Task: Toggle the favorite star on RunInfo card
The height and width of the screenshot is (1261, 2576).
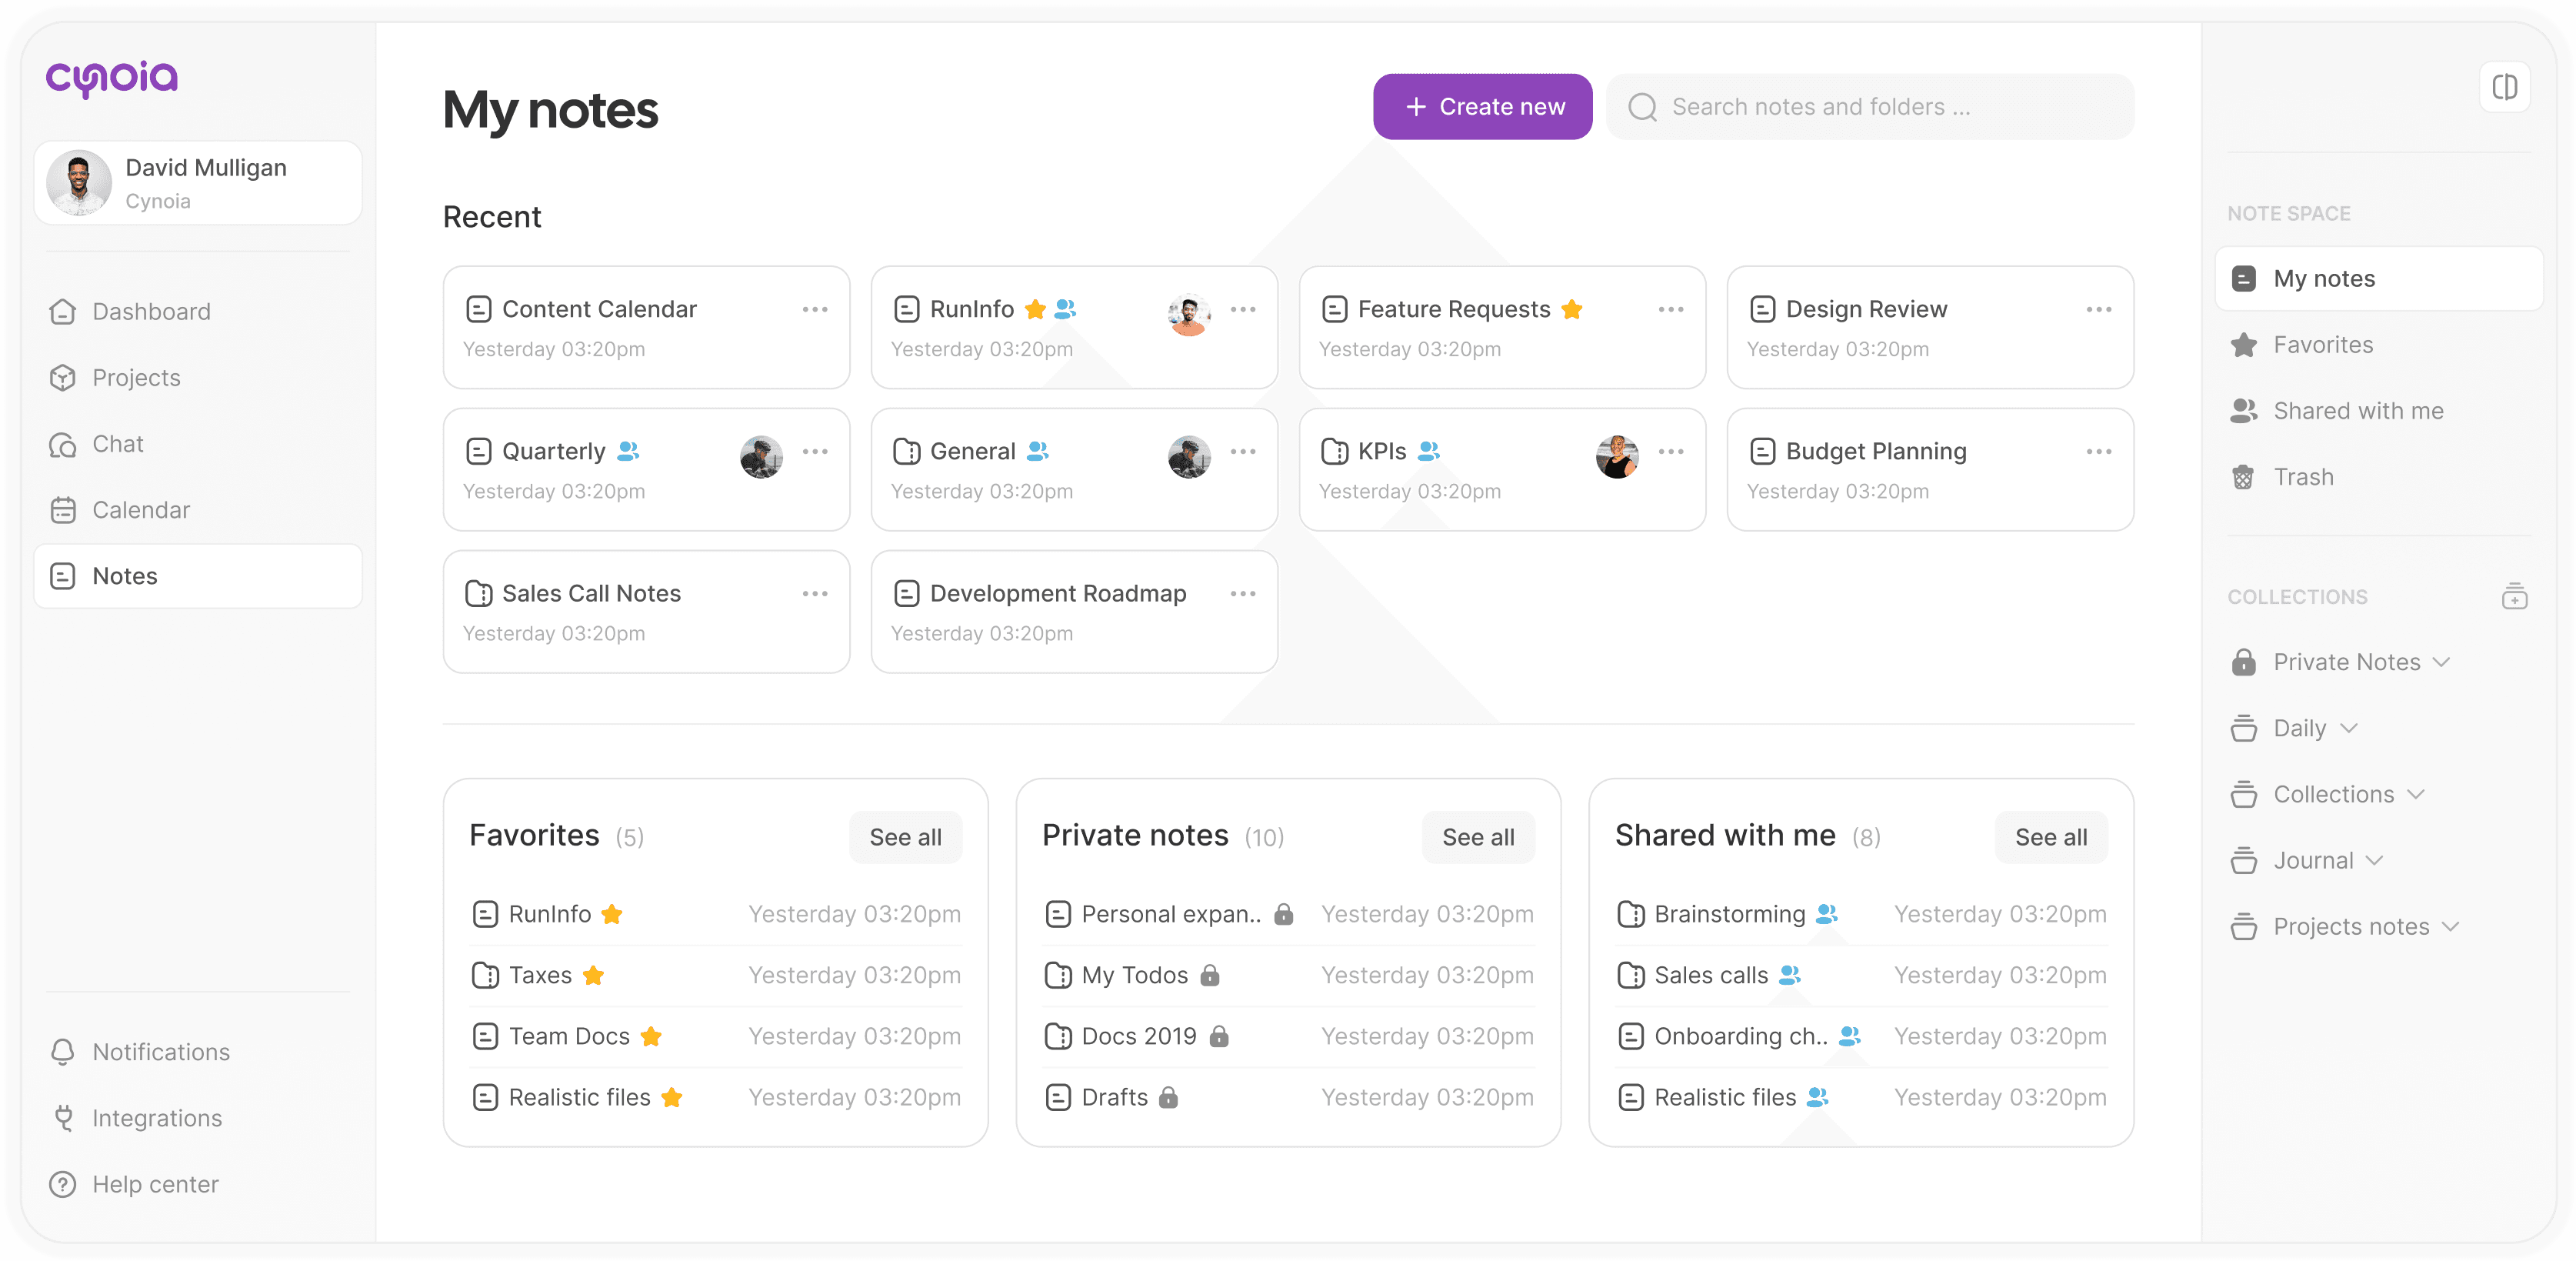Action: pyautogui.click(x=1035, y=310)
